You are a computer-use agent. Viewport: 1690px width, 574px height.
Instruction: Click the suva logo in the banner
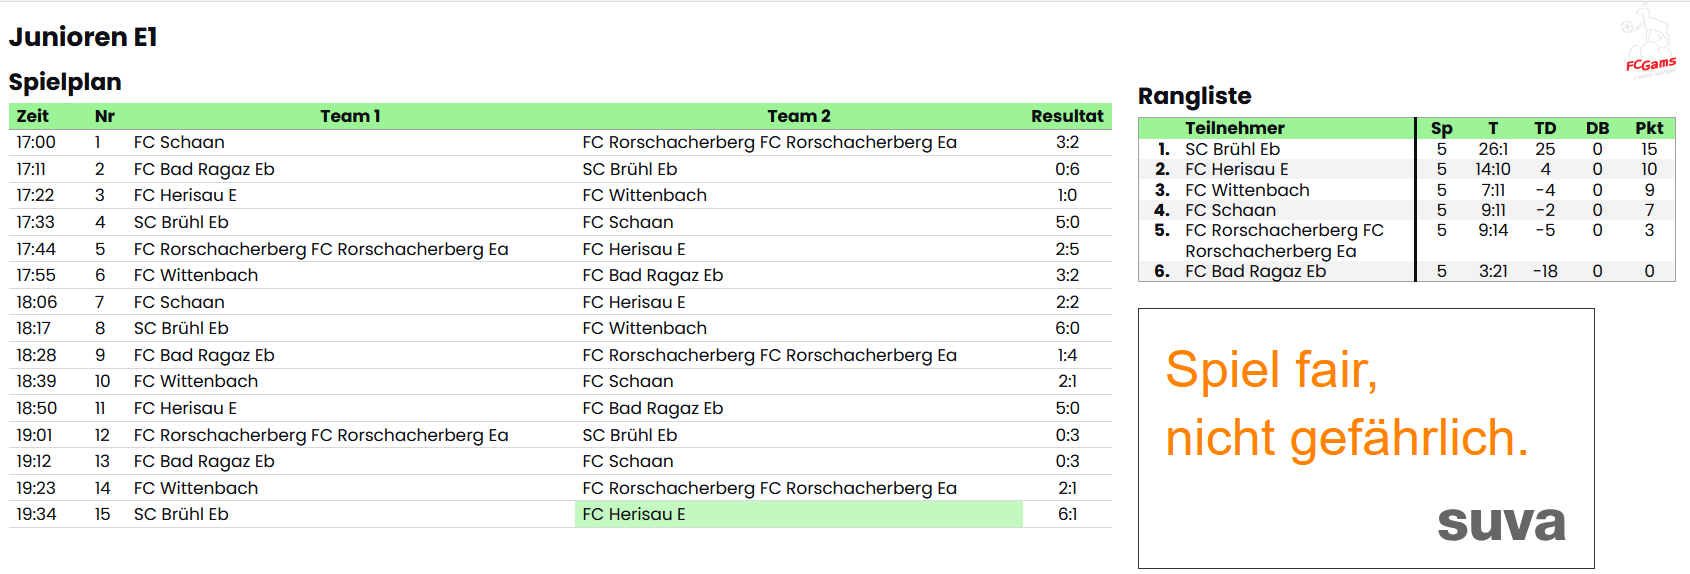point(1501,523)
